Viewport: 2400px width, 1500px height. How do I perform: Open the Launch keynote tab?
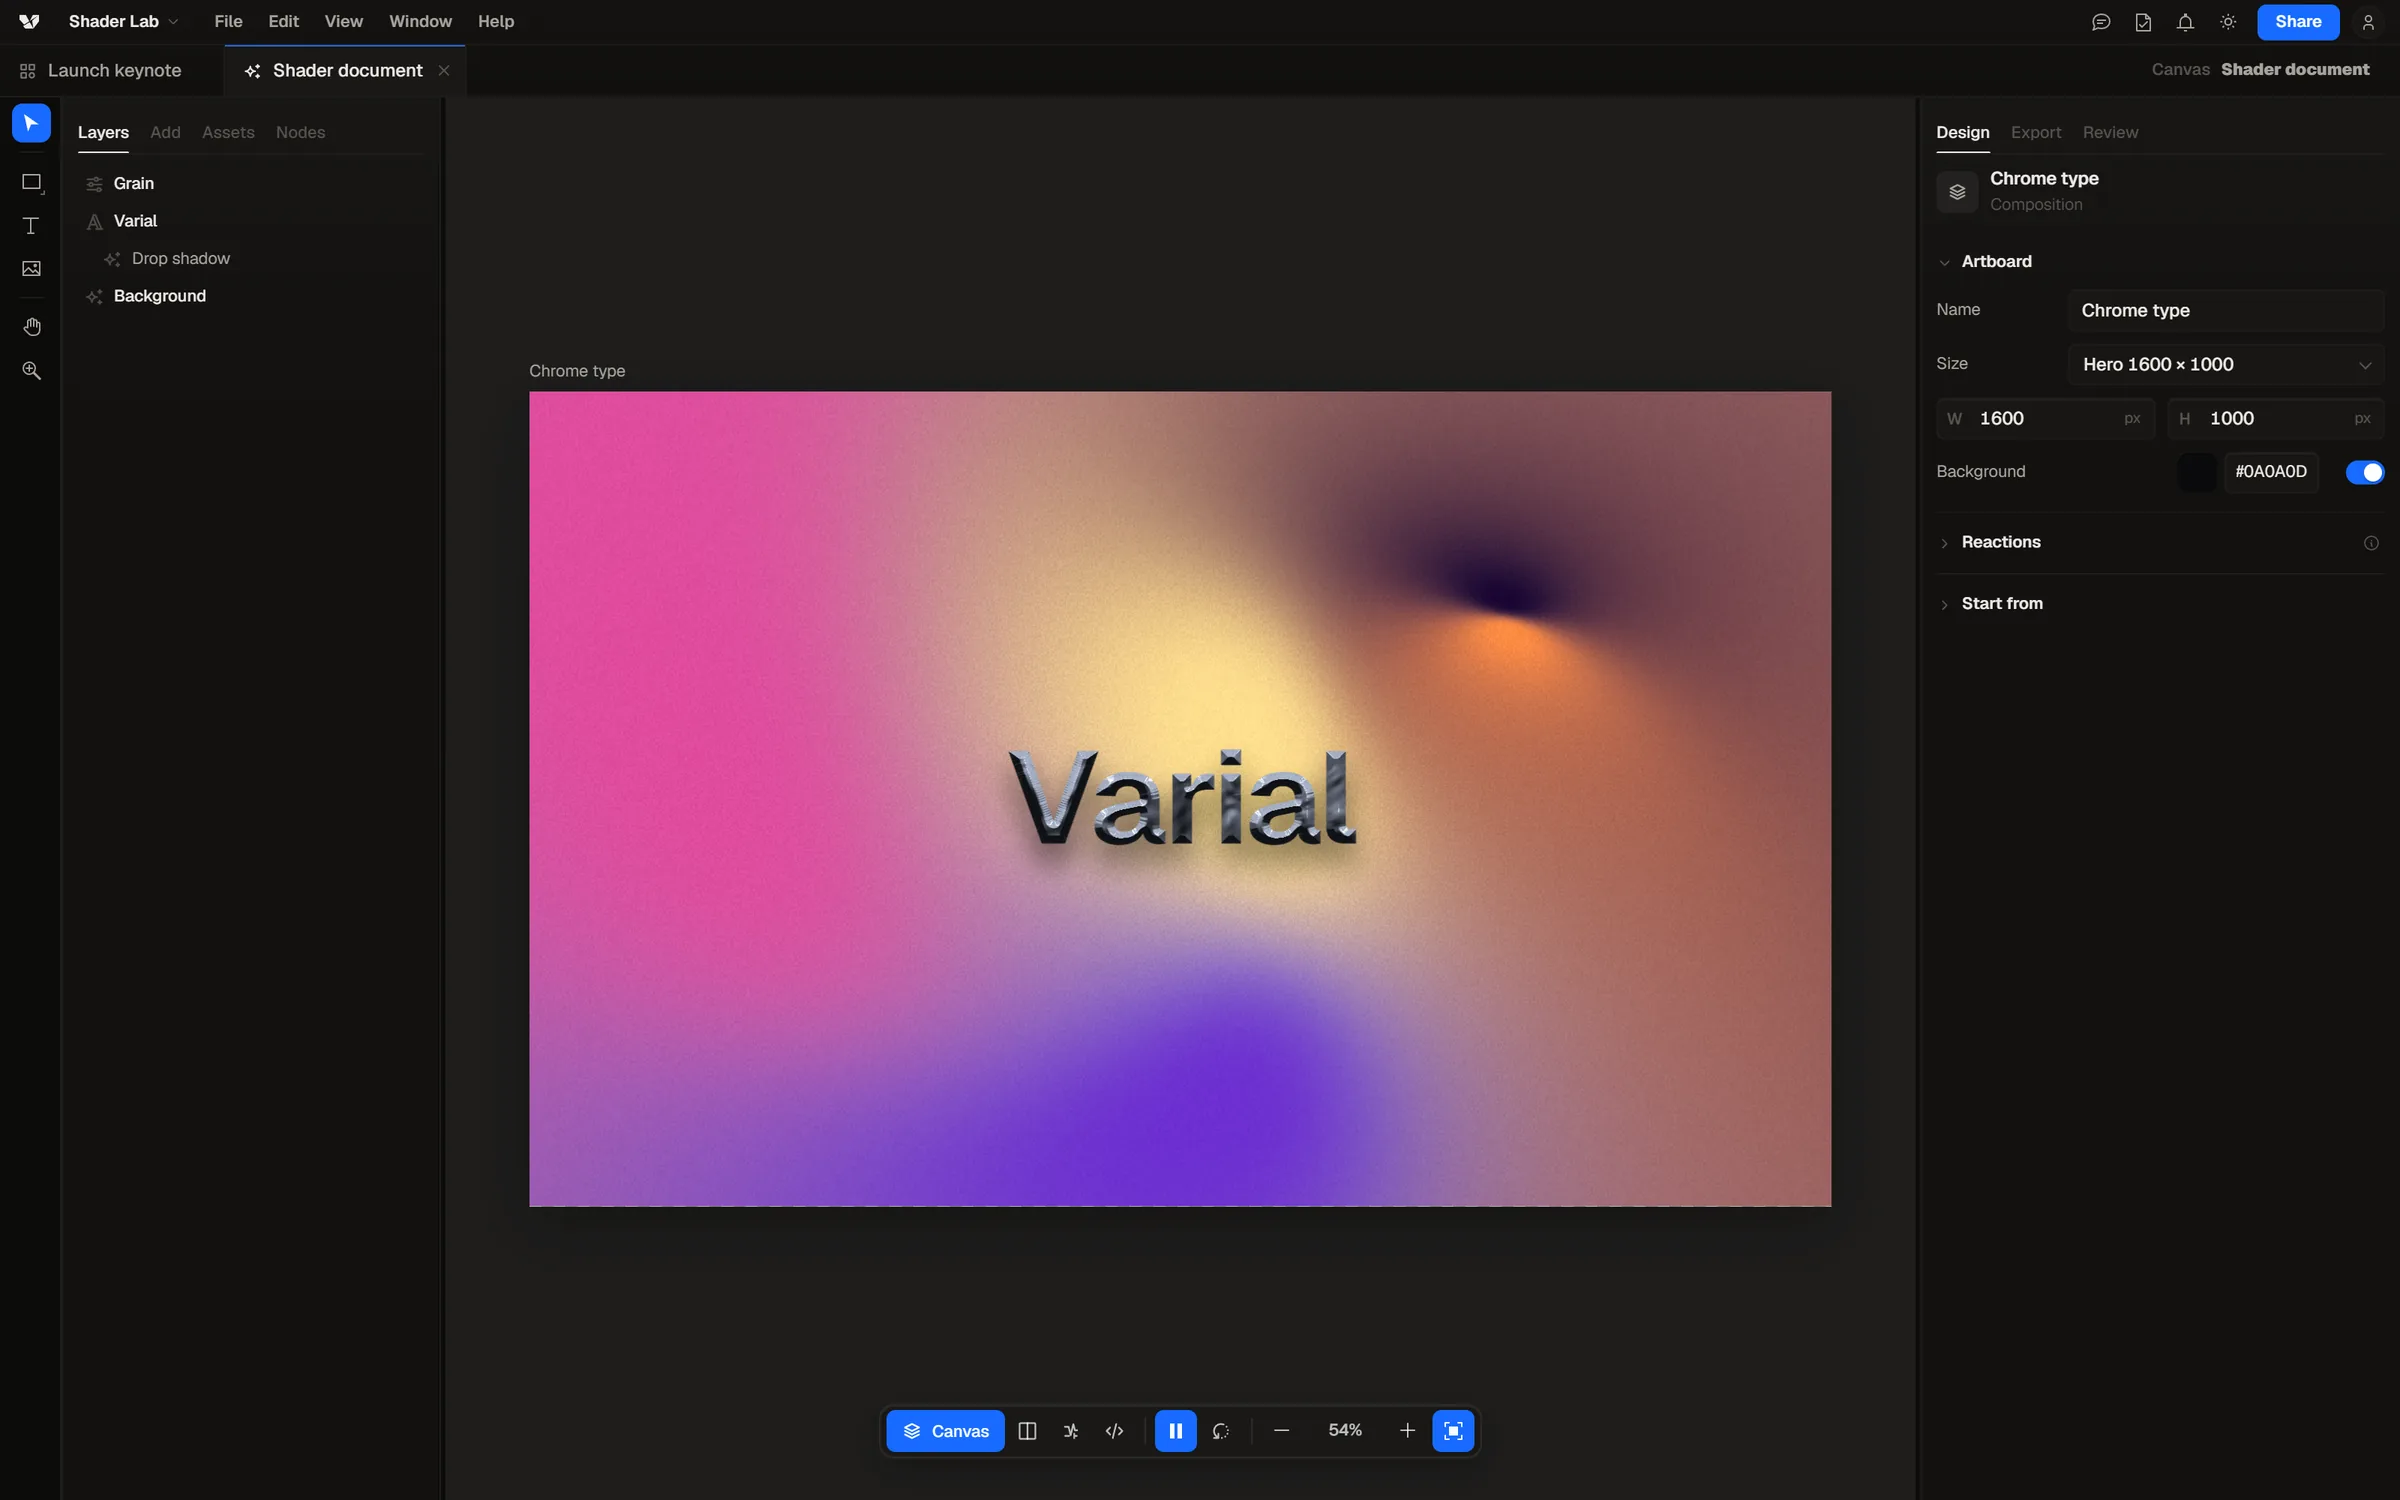[101, 71]
